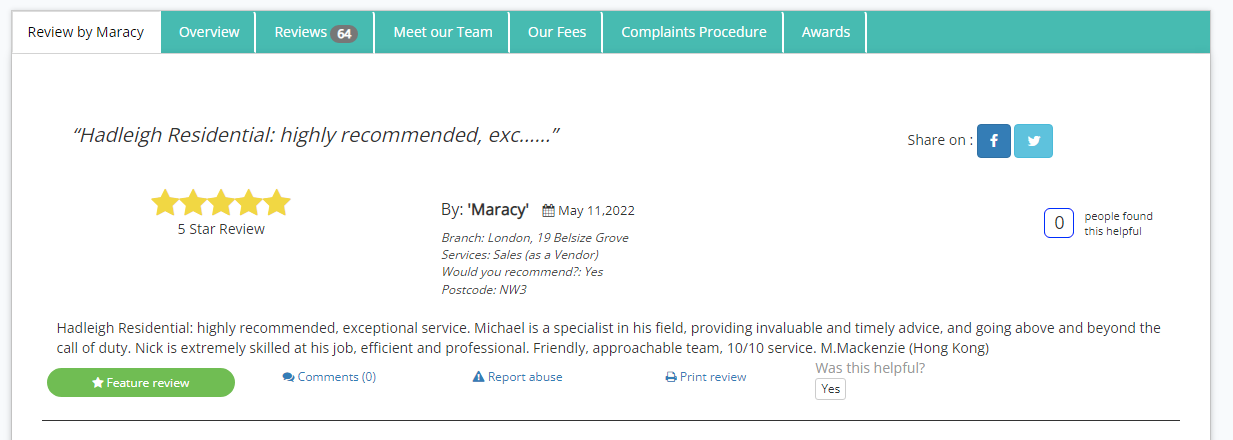Screen dimensions: 1233x440
Task: Select the Awards tab
Action: 825,32
